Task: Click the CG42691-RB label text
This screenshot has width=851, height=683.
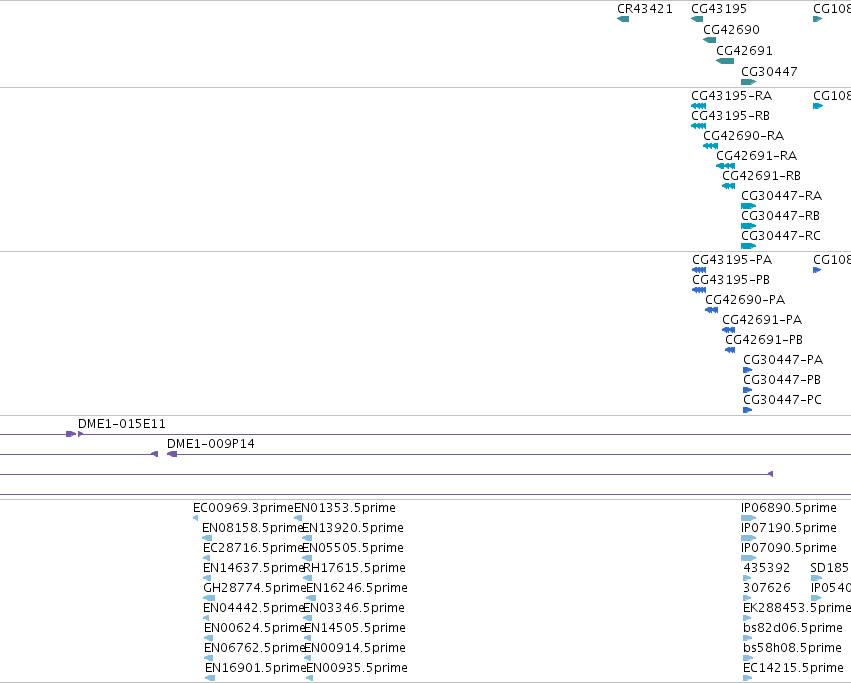Action: coord(761,176)
